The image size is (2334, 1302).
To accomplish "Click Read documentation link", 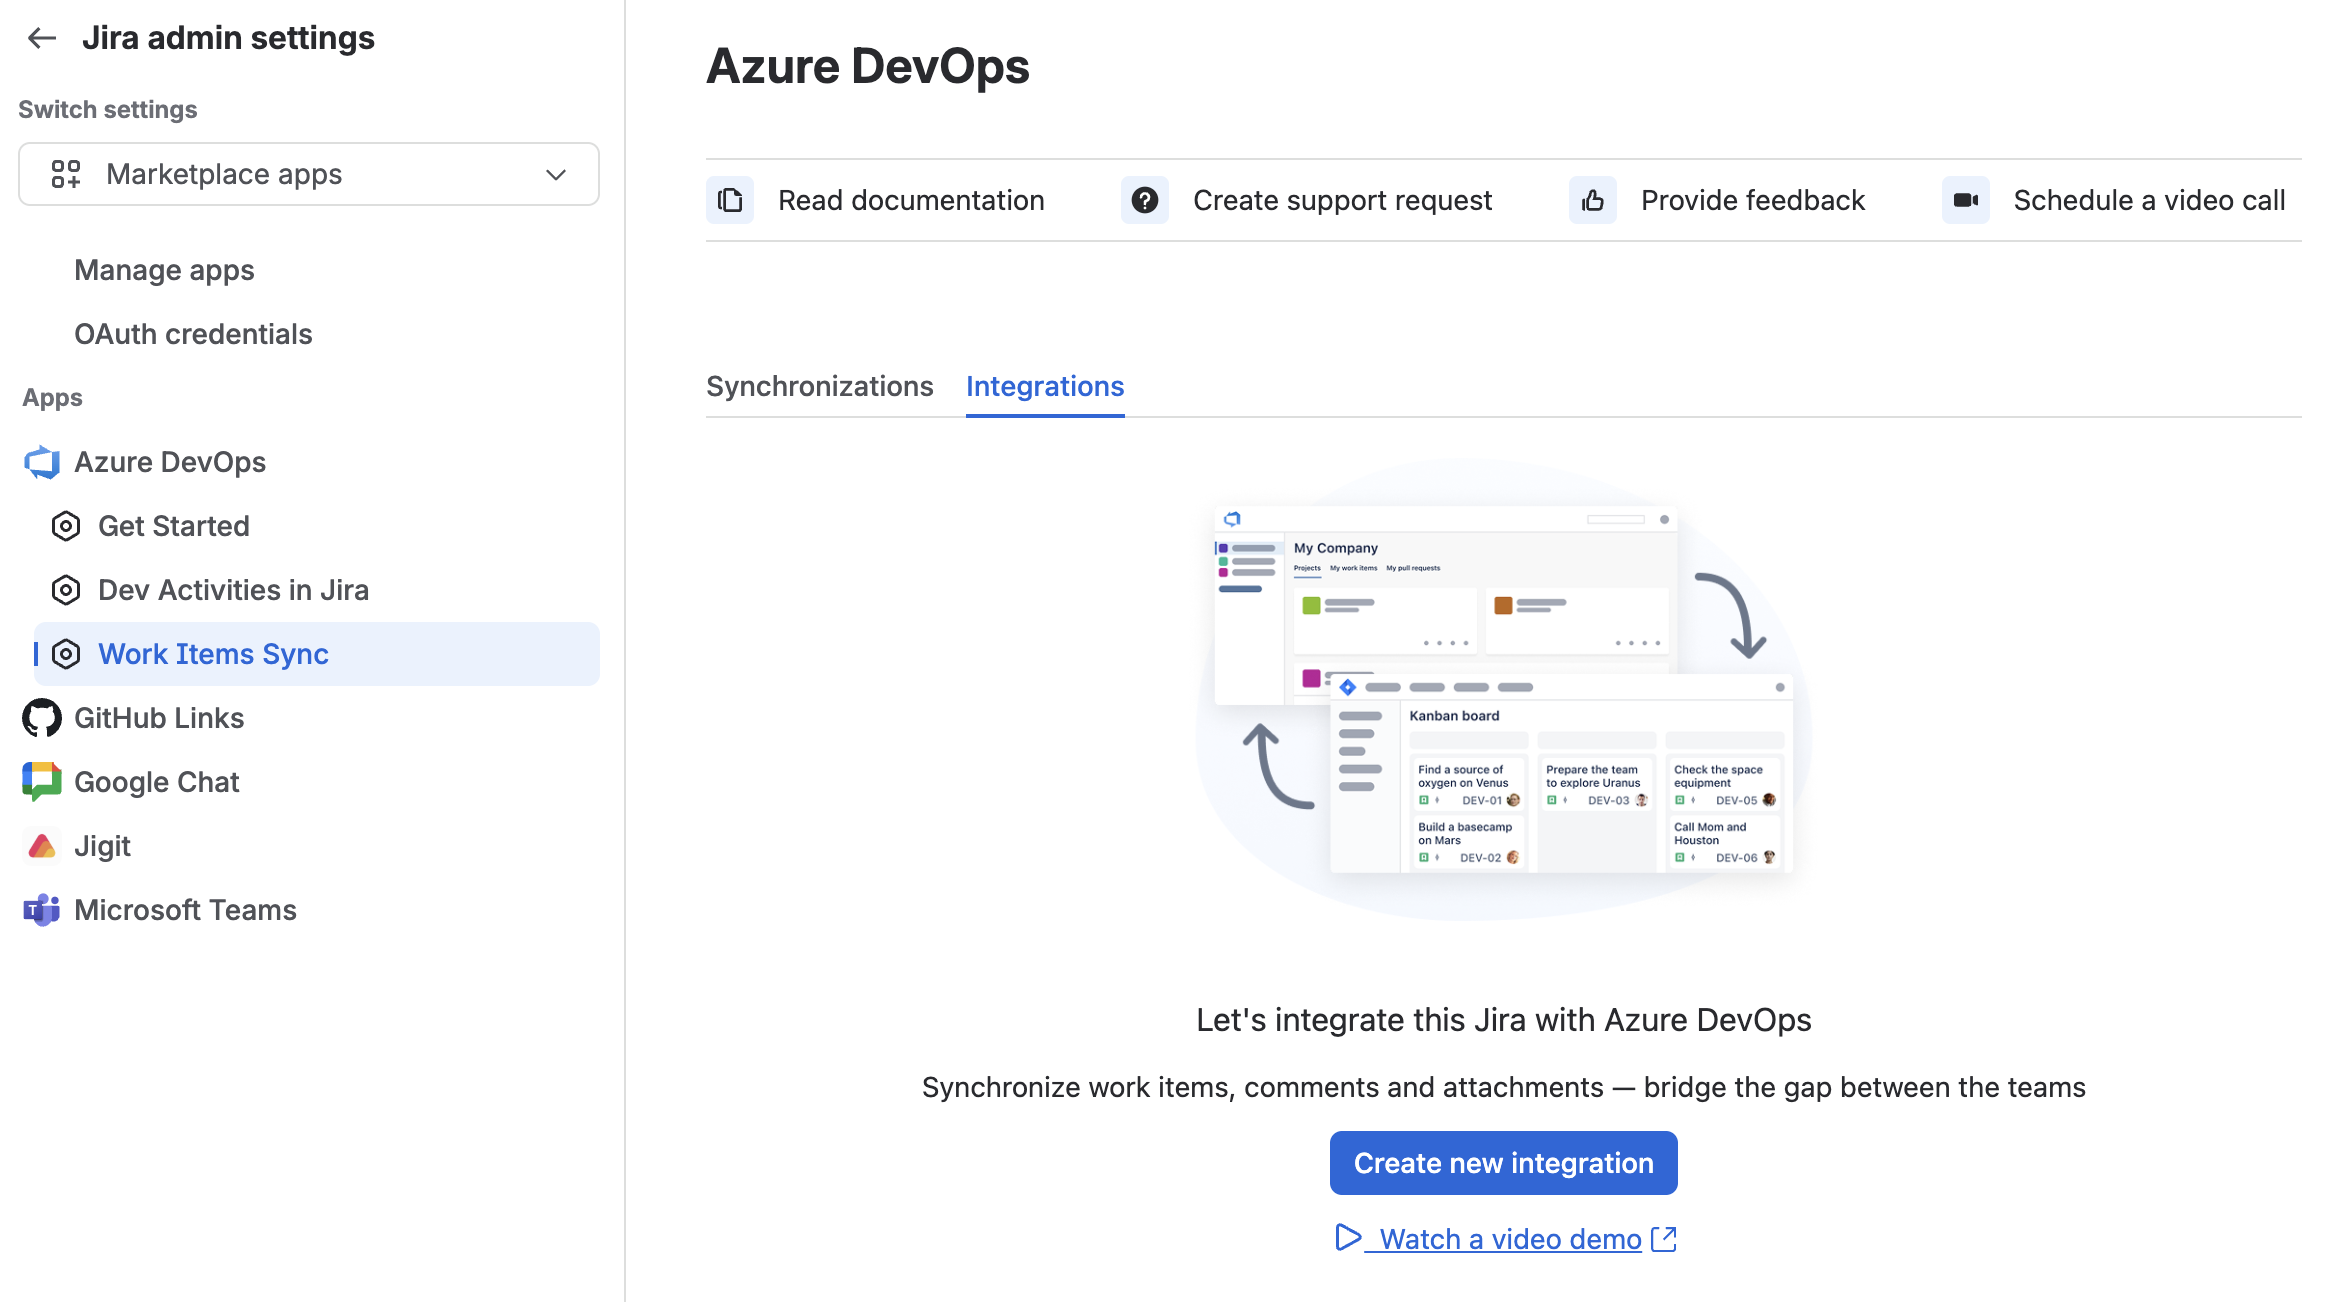I will 911,200.
